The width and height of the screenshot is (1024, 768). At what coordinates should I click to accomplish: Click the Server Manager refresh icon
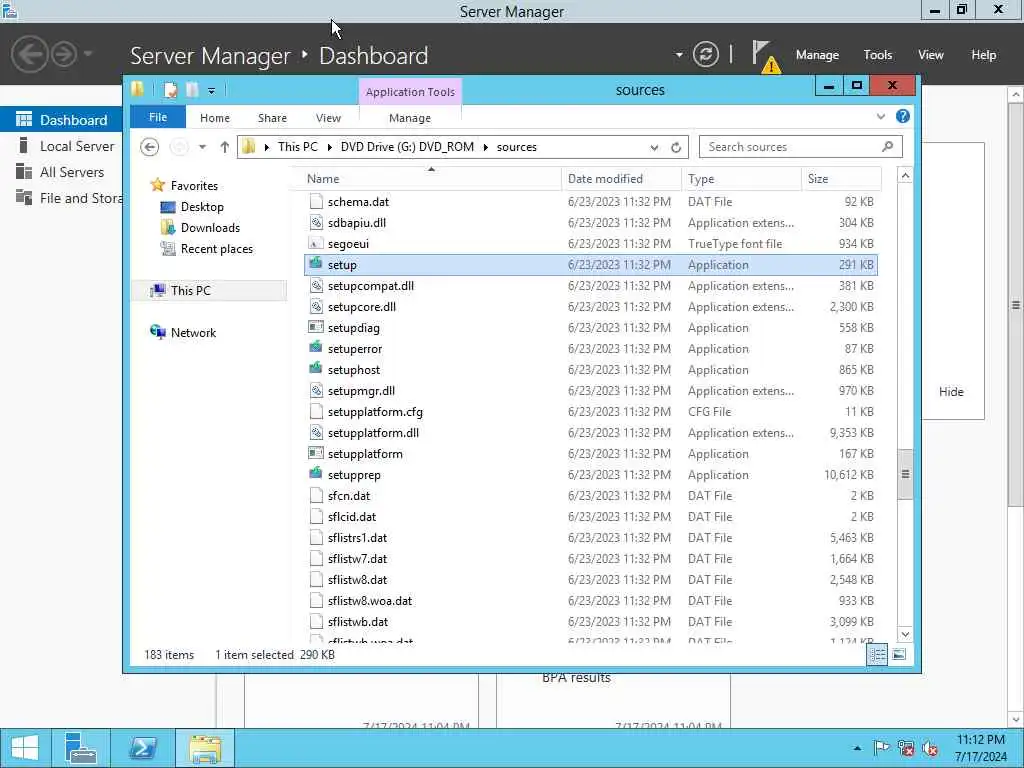(x=705, y=54)
